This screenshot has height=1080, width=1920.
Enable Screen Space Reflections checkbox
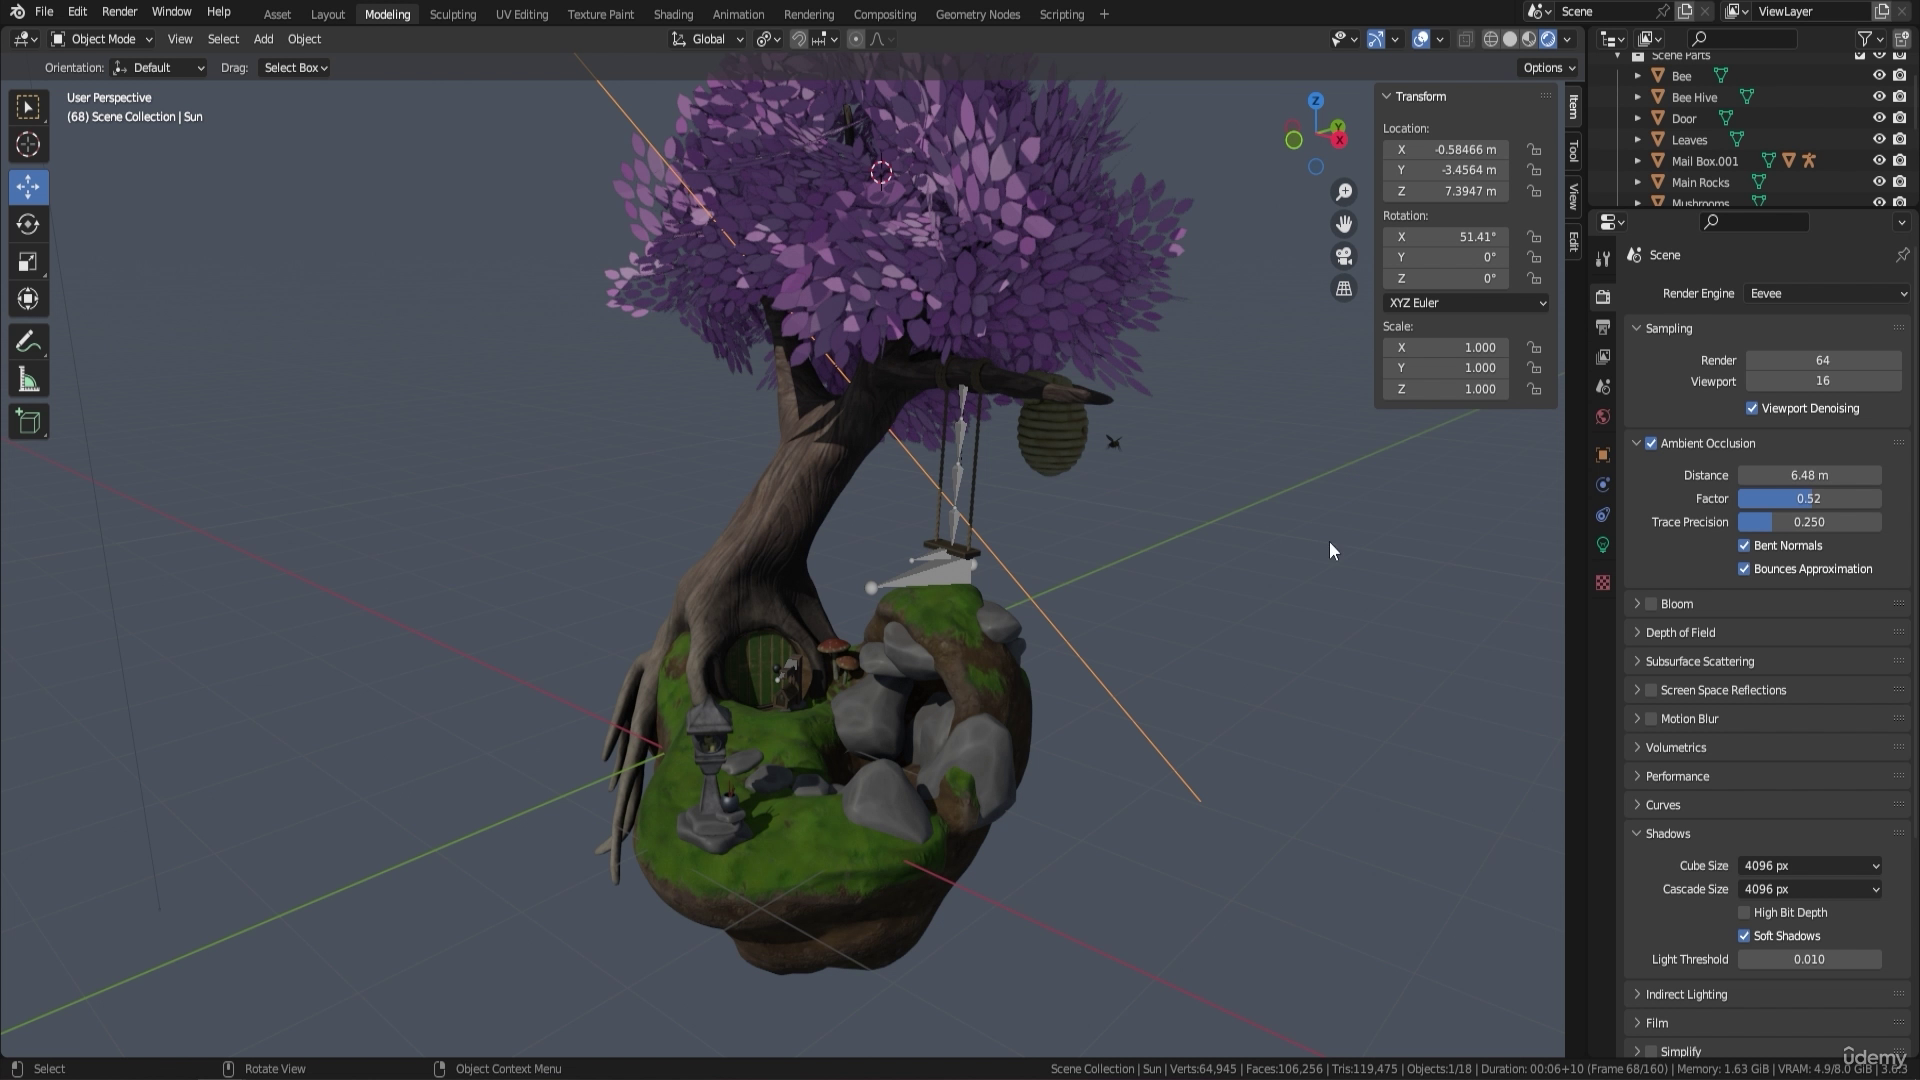click(1651, 690)
